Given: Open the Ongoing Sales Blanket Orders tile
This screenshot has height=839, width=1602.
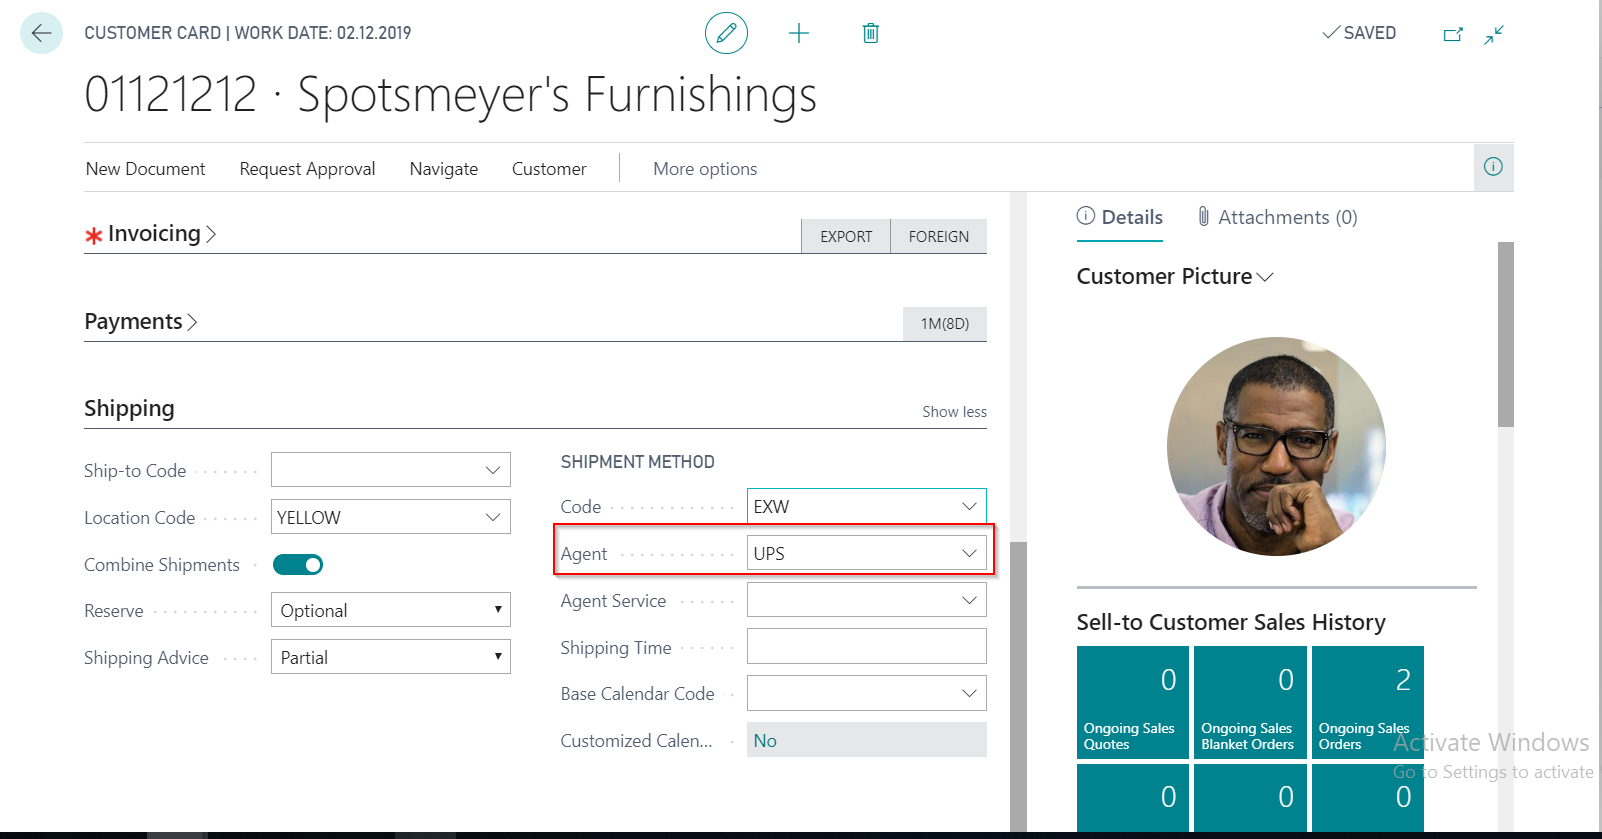Looking at the screenshot, I should [1250, 703].
